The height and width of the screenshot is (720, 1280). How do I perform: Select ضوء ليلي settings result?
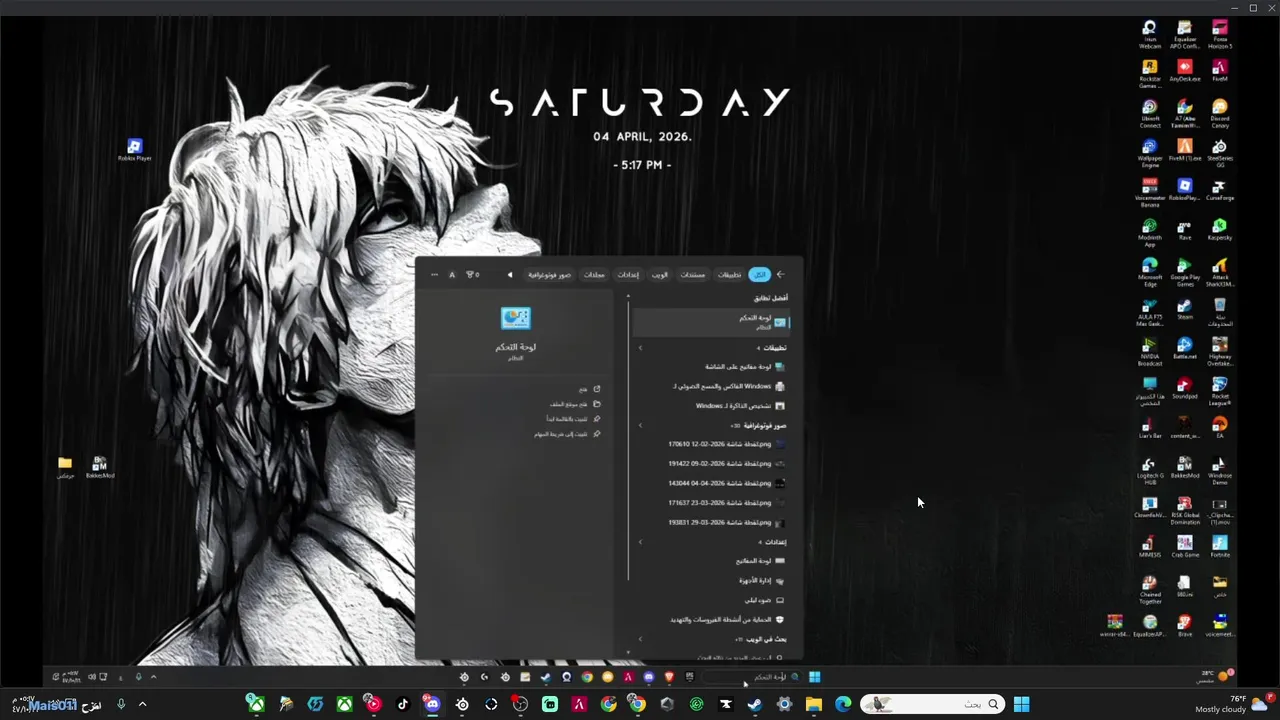pos(711,600)
